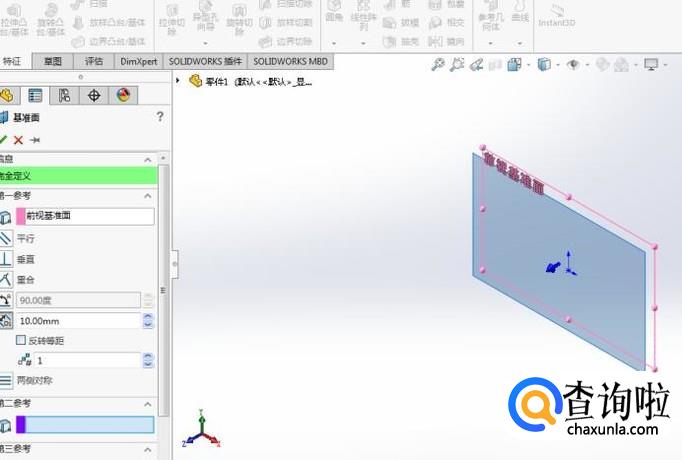
Task: Switch to the SOLIDWORKS 插件 tab
Action: (x=205, y=61)
